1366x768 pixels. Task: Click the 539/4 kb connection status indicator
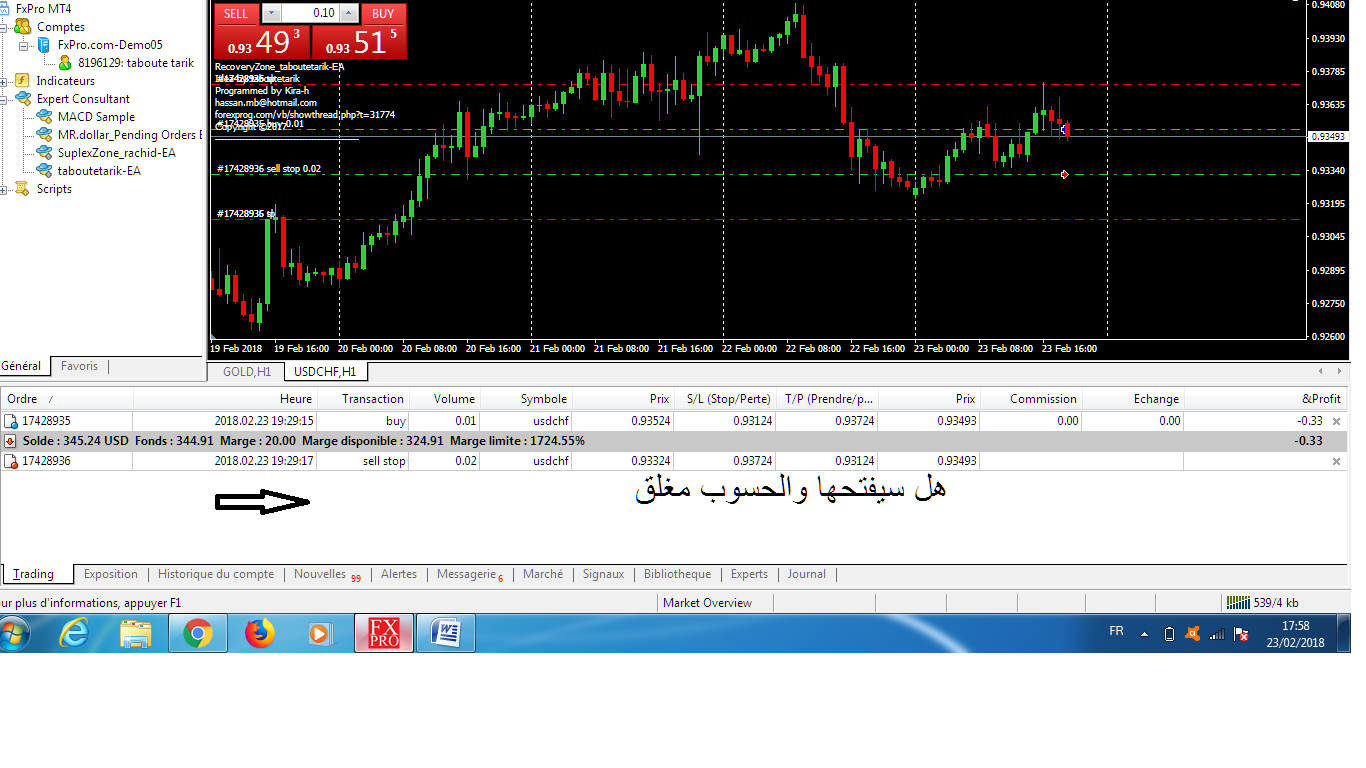pyautogui.click(x=1262, y=603)
